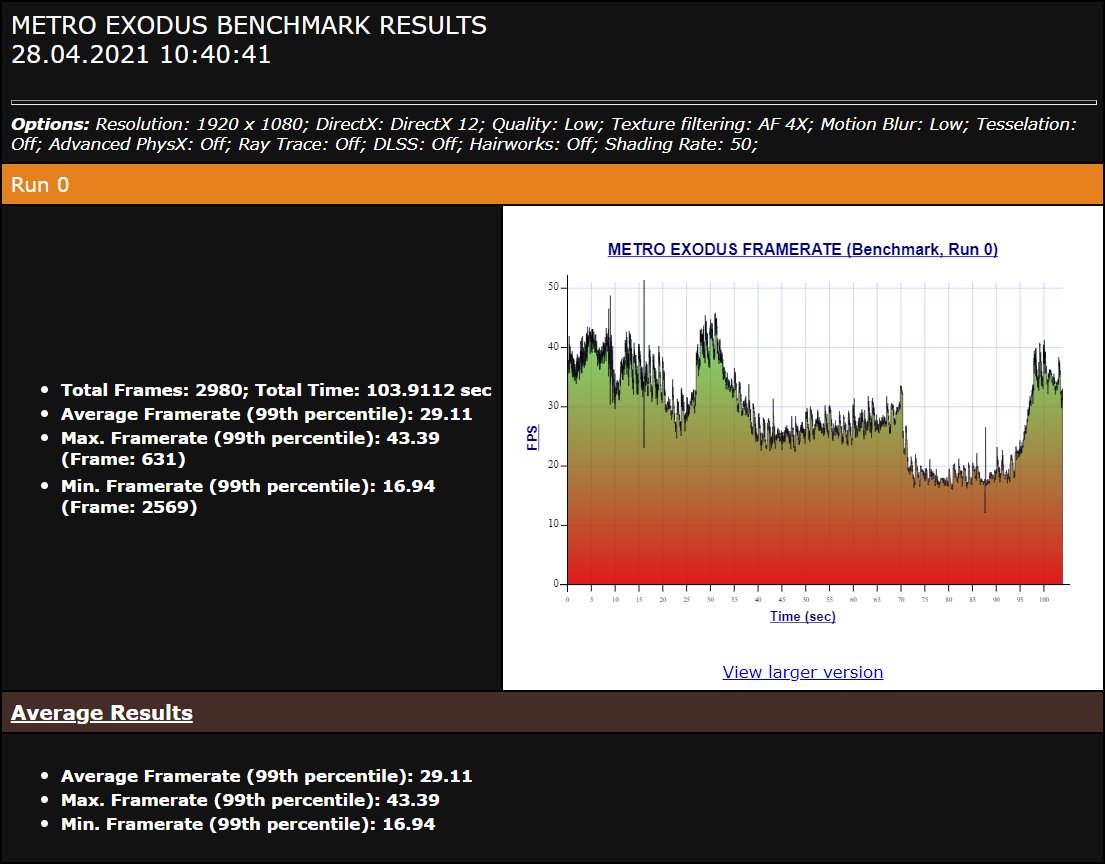Click Average Results Average Framerate 29.11

(266, 776)
